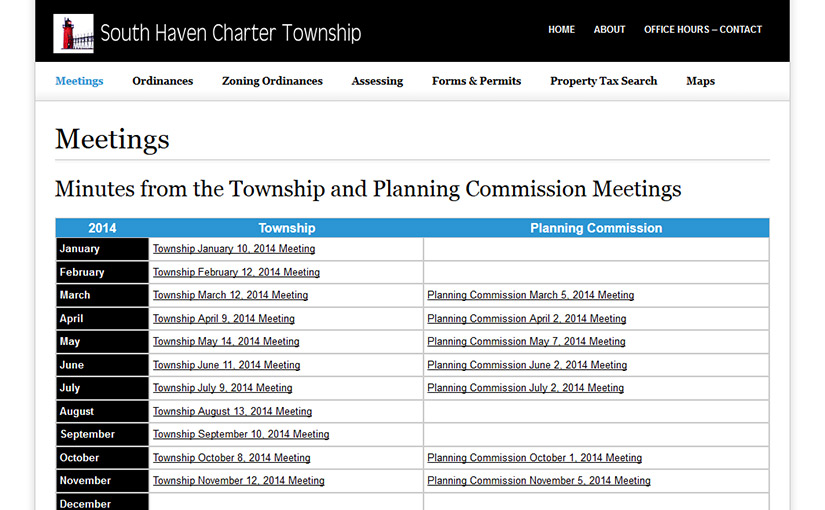This screenshot has height=510, width=825.
Task: View Planning Commission March 5, 2014 Meeting
Action: (x=530, y=295)
